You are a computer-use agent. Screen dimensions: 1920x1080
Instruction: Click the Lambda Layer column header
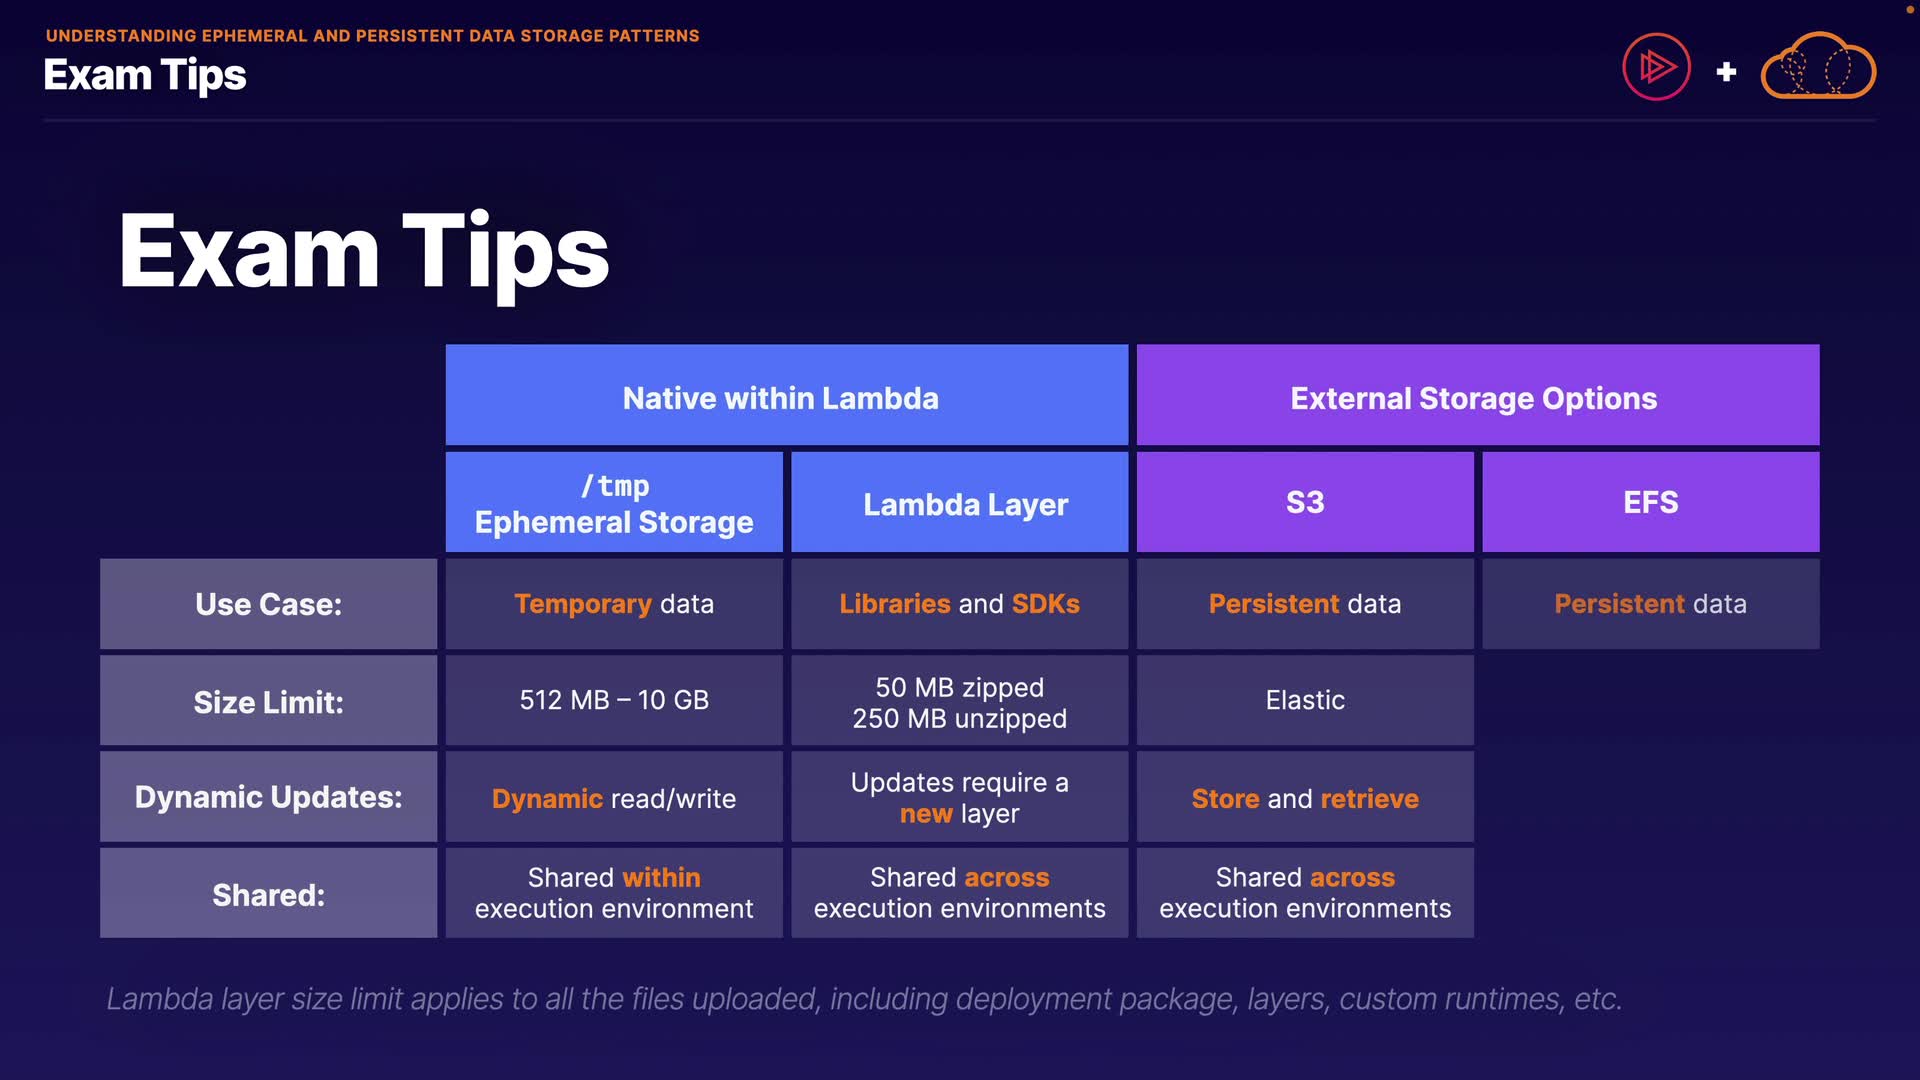point(959,502)
